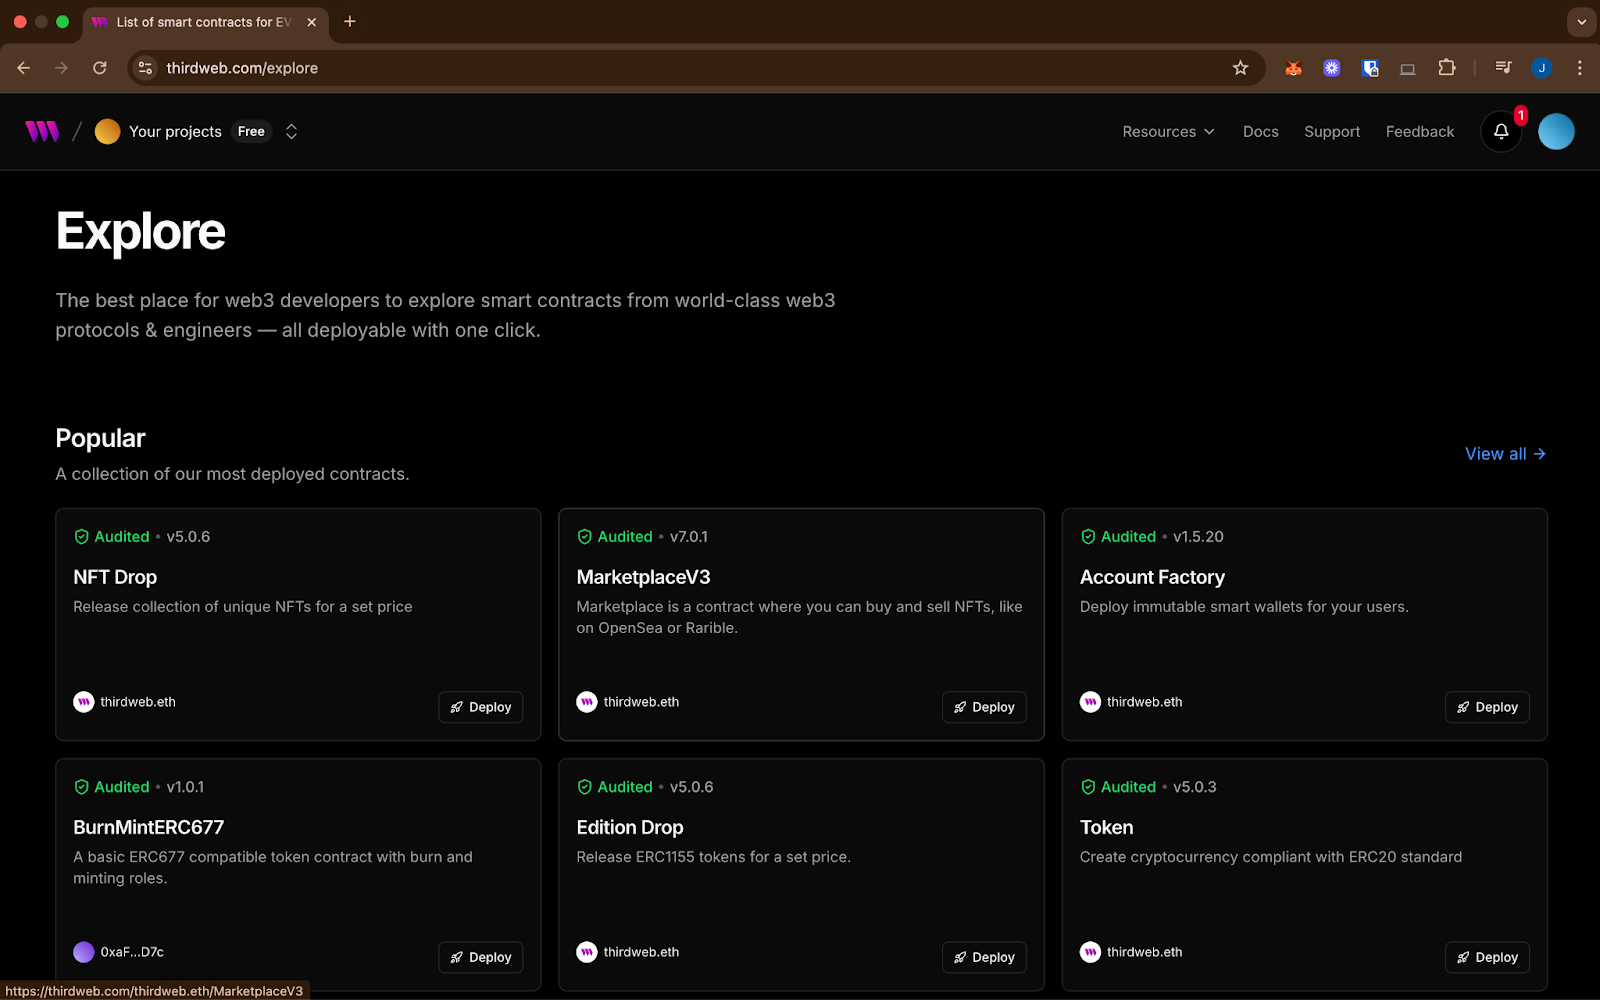Screen dimensions: 1600x1000
Task: Open the purple starburst extension icon
Action: [x=1331, y=68]
